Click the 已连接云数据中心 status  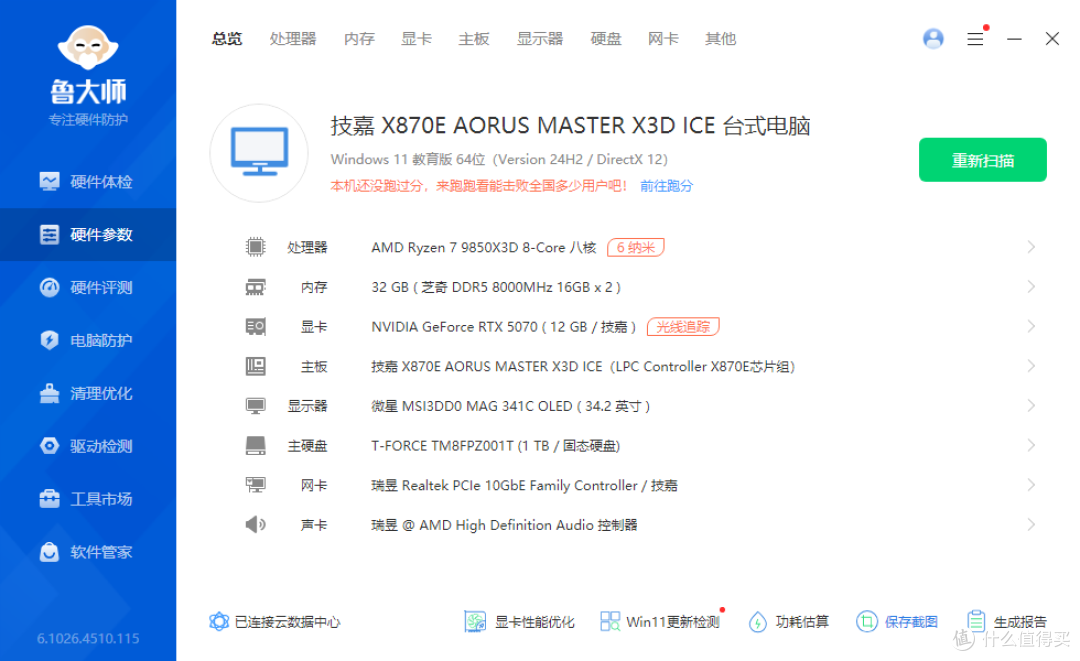(275, 622)
